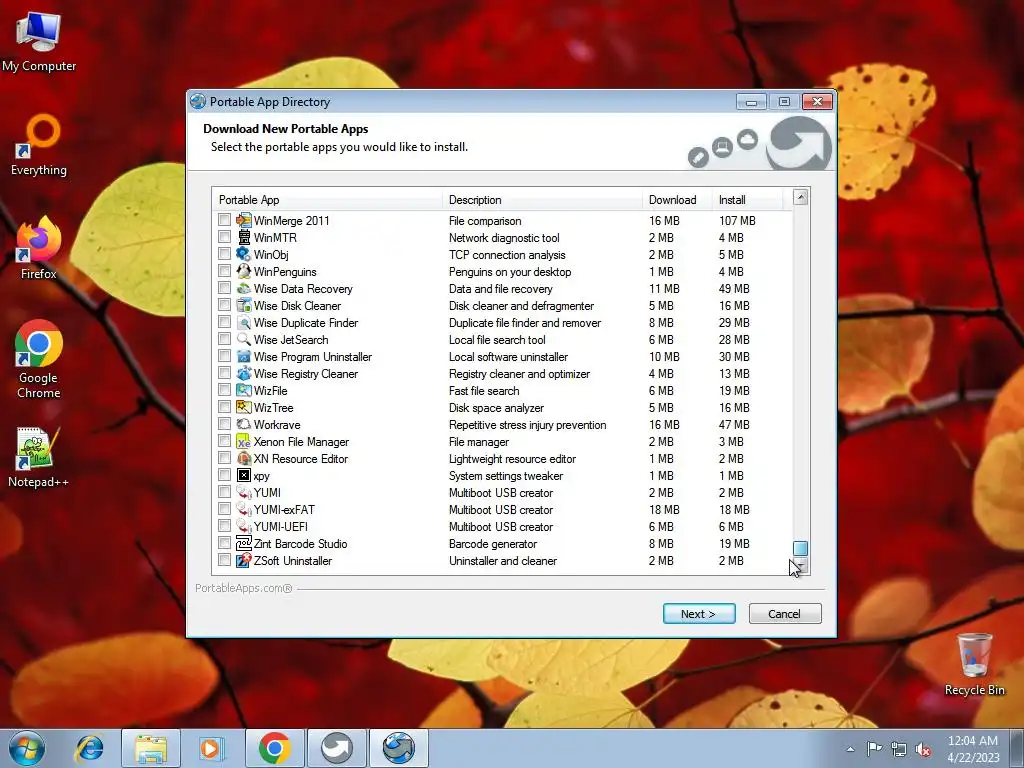
Task: Click the Xenon File Manager icon
Action: [244, 441]
